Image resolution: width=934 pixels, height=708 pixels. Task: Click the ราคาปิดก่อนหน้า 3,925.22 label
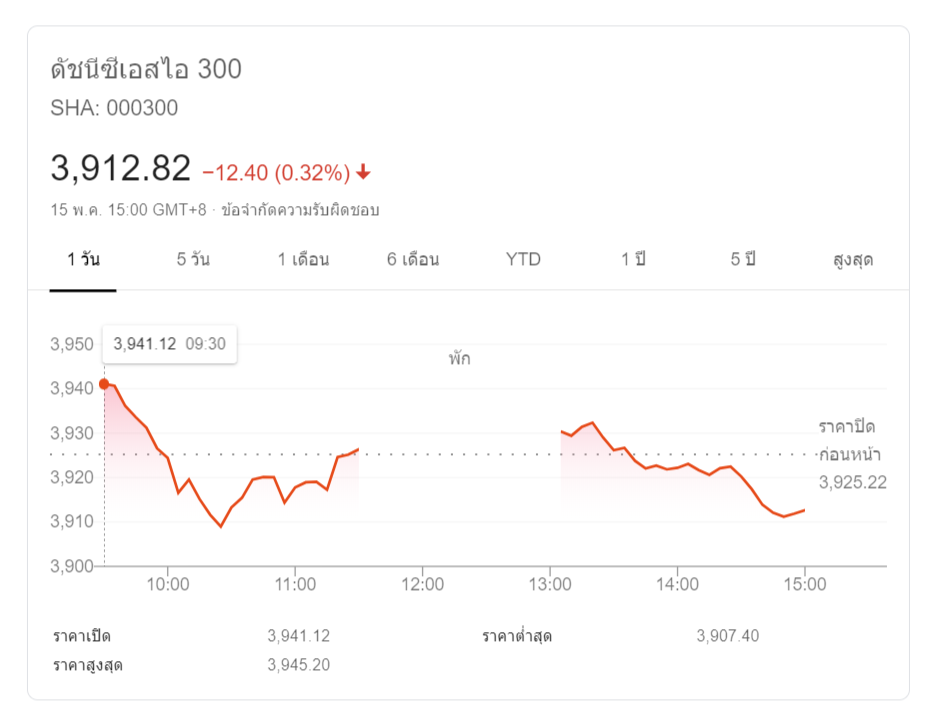[852, 455]
